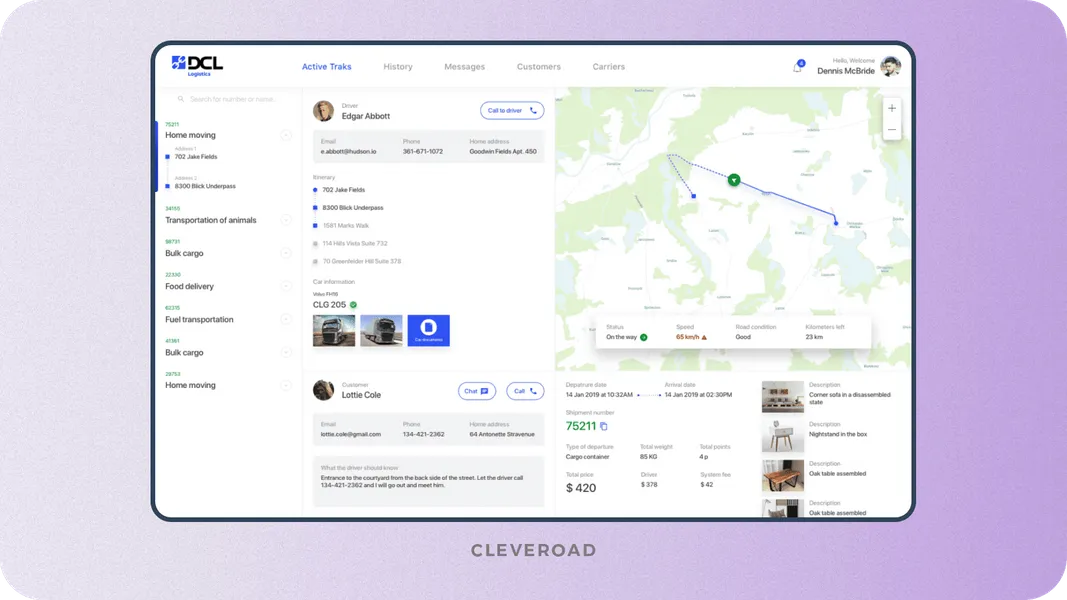Select itinerary stop 70 Greenfelder Hill Suite 378

361,261
